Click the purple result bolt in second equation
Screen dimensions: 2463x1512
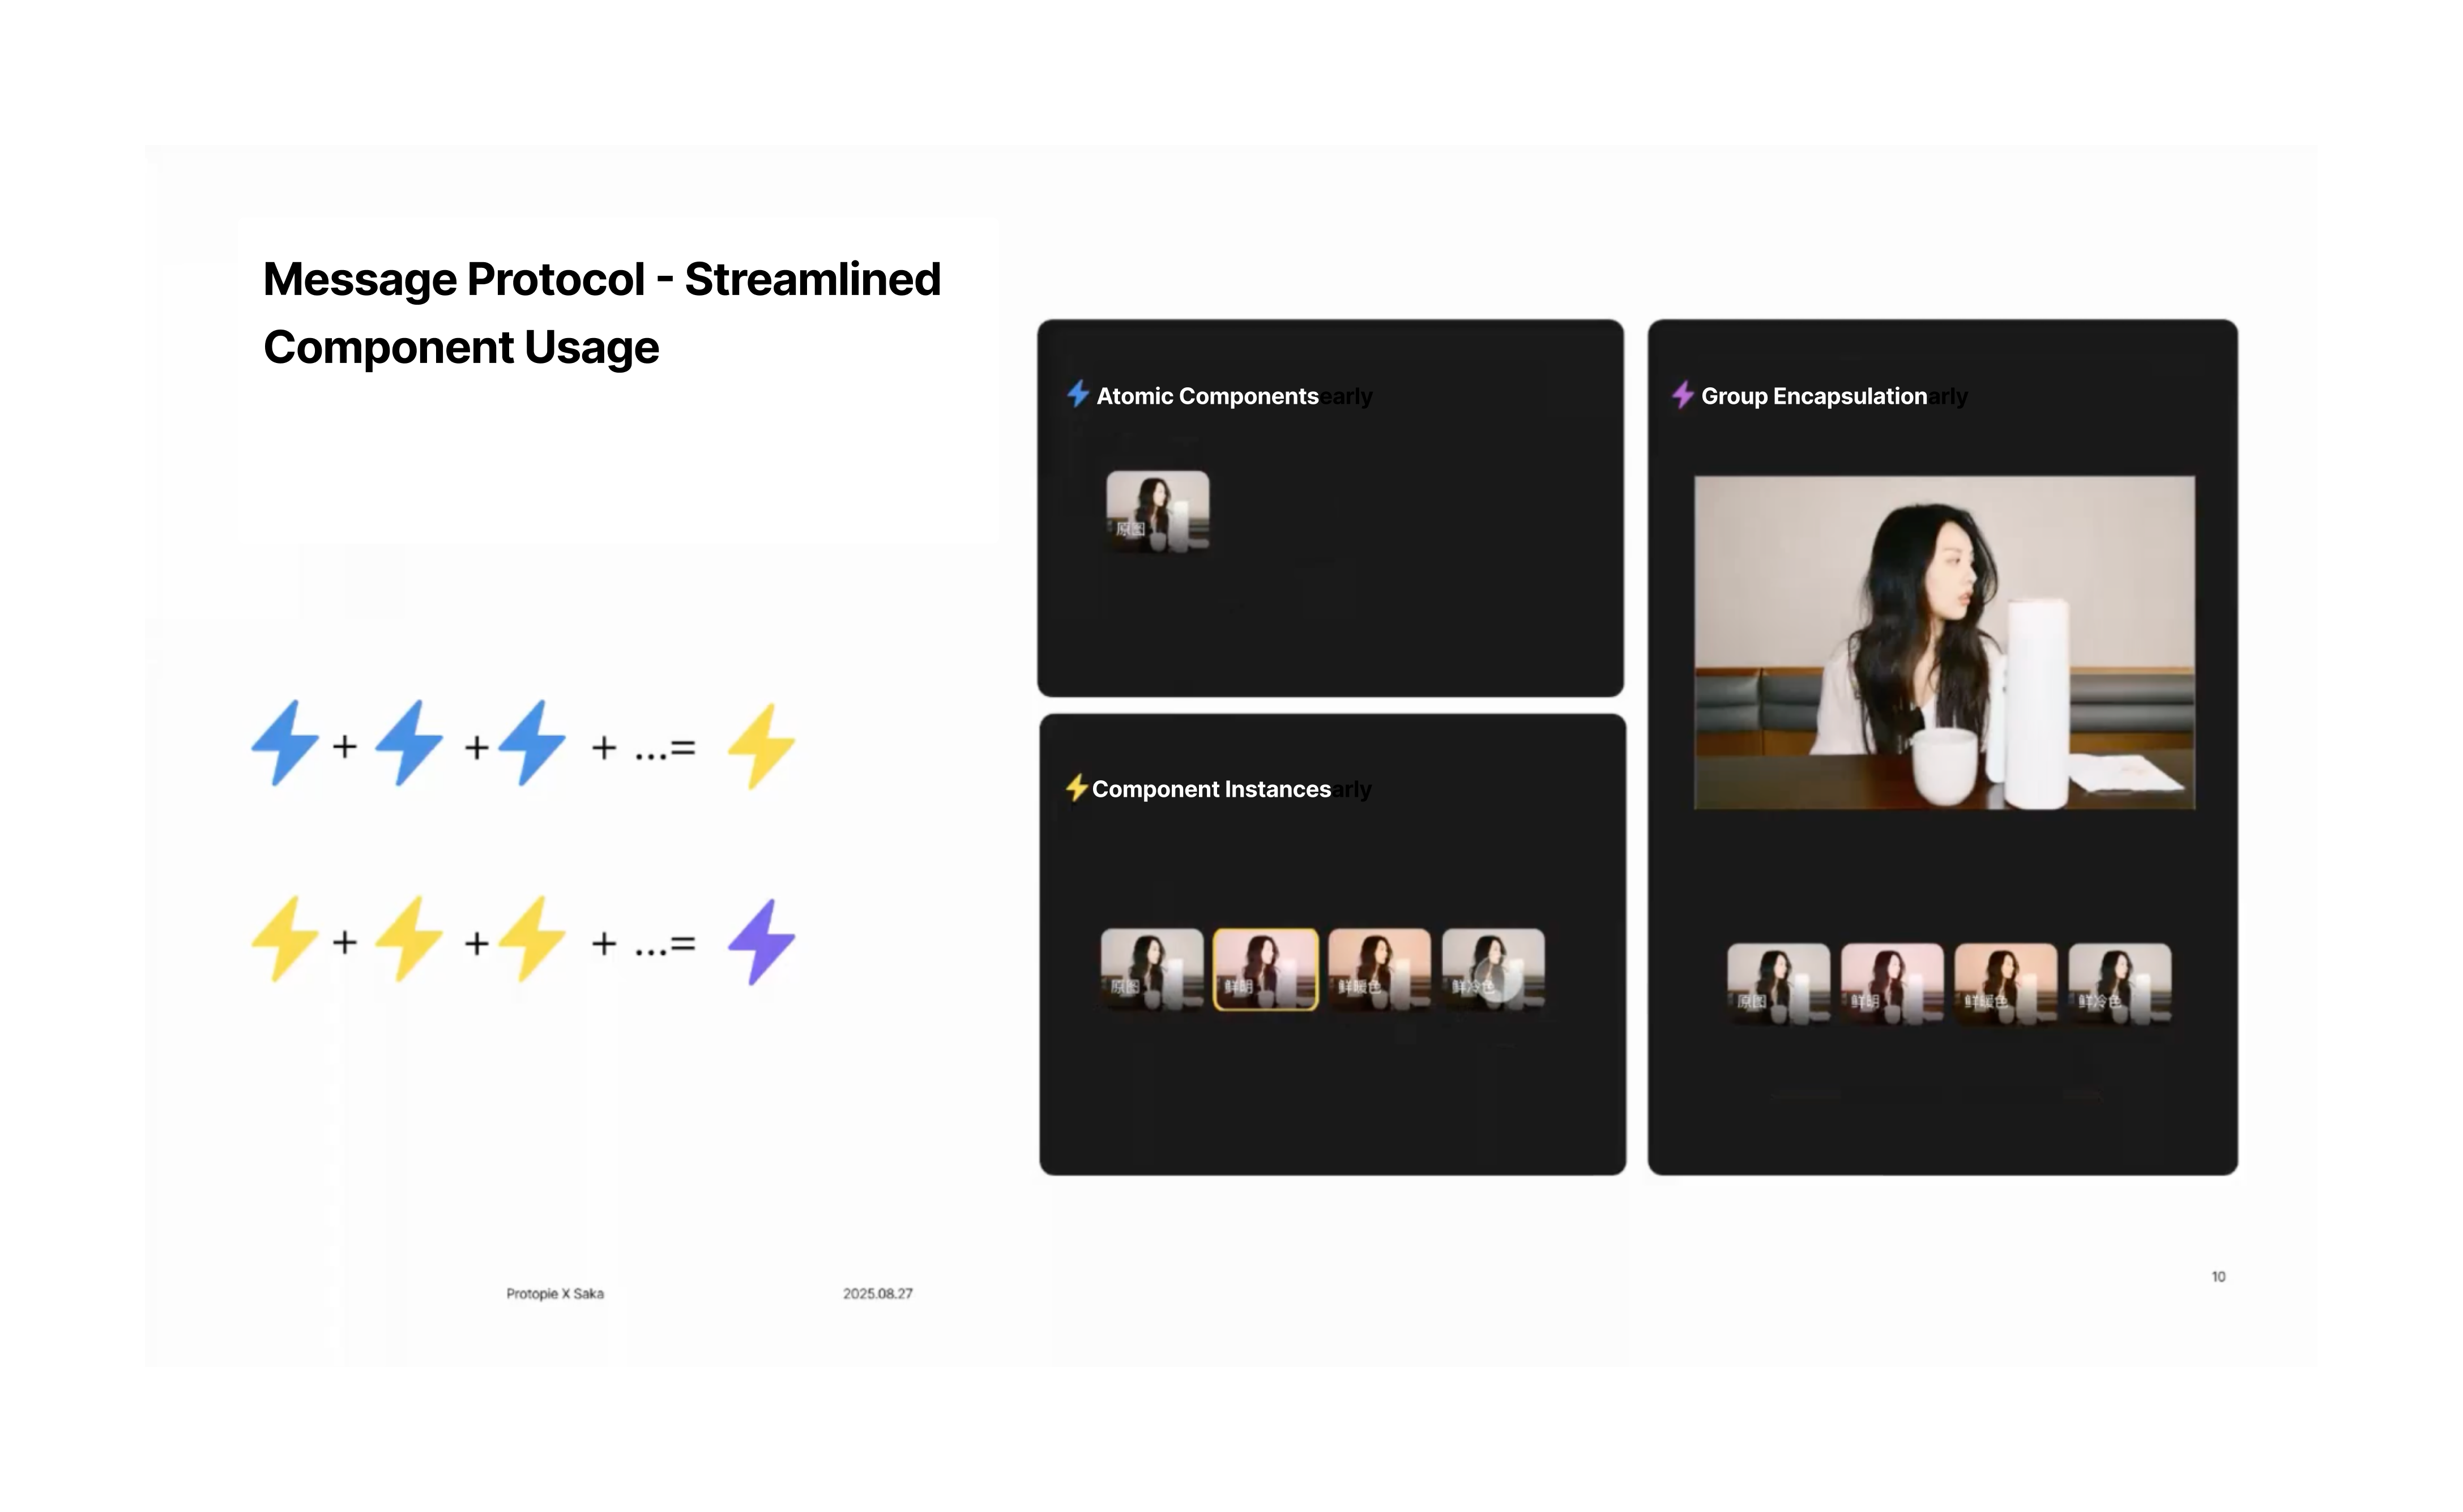tap(761, 942)
